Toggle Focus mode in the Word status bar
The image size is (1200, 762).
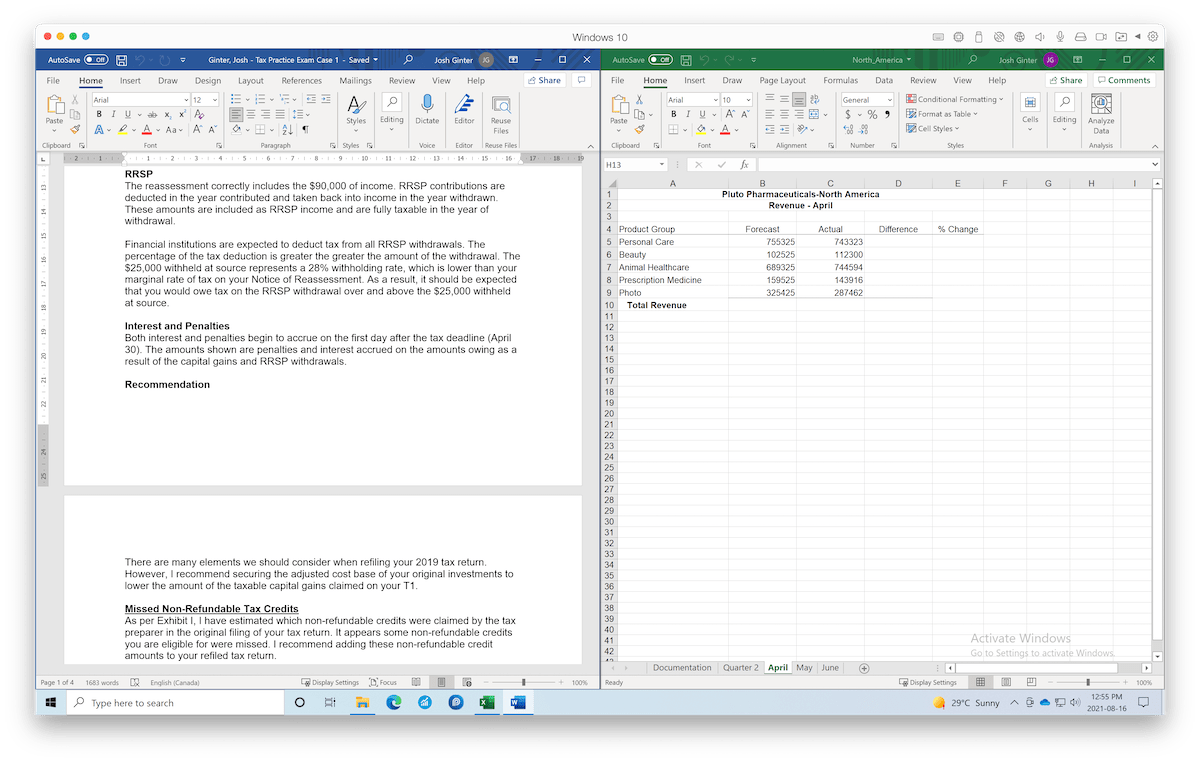(382, 683)
